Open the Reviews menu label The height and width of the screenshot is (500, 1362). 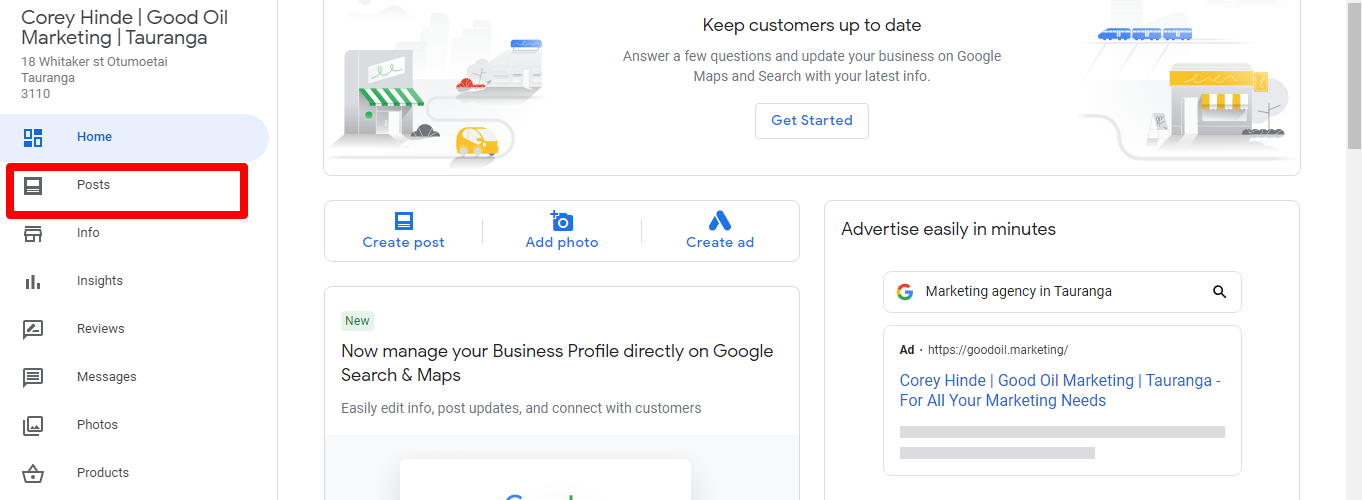pyautogui.click(x=101, y=329)
